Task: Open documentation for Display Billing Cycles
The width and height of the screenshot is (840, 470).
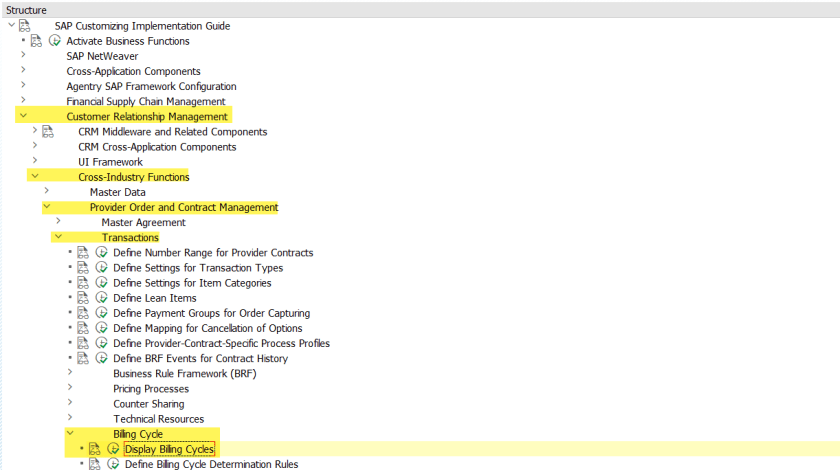Action: pyautogui.click(x=95, y=449)
